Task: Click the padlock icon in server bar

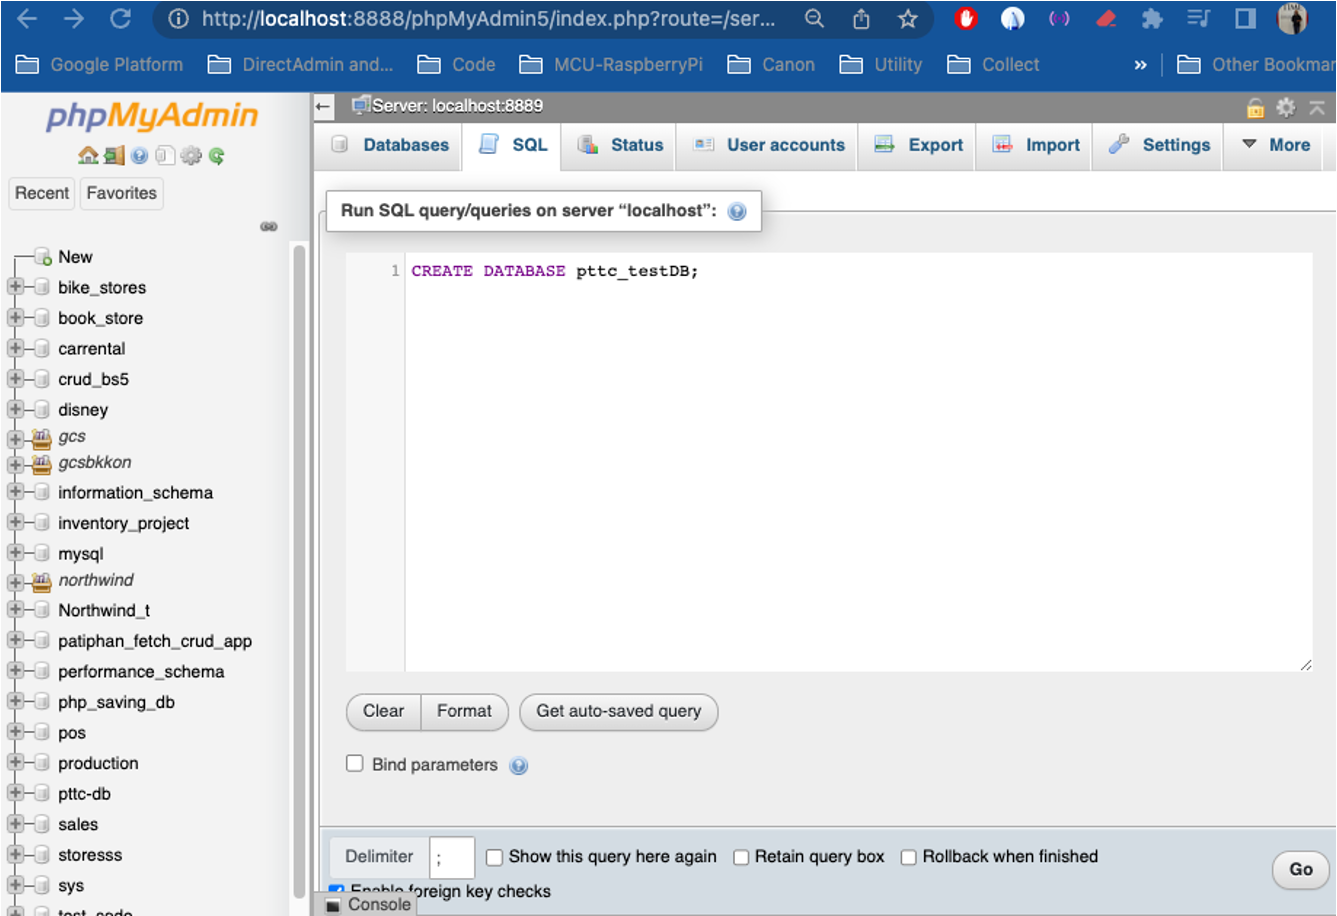Action: pyautogui.click(x=1255, y=107)
